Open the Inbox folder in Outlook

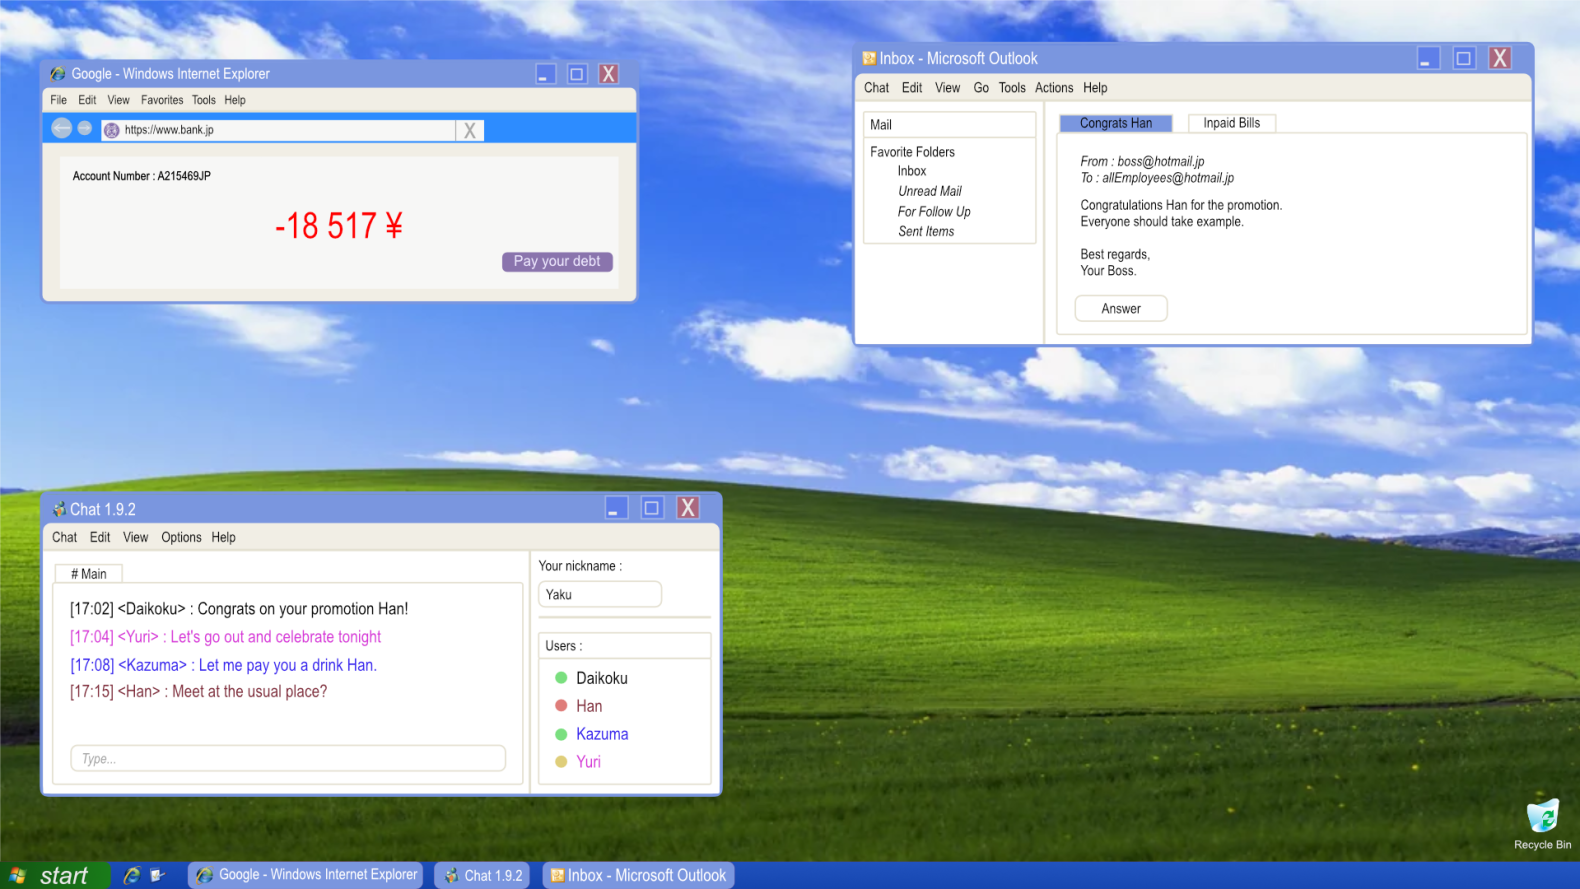[x=912, y=171]
